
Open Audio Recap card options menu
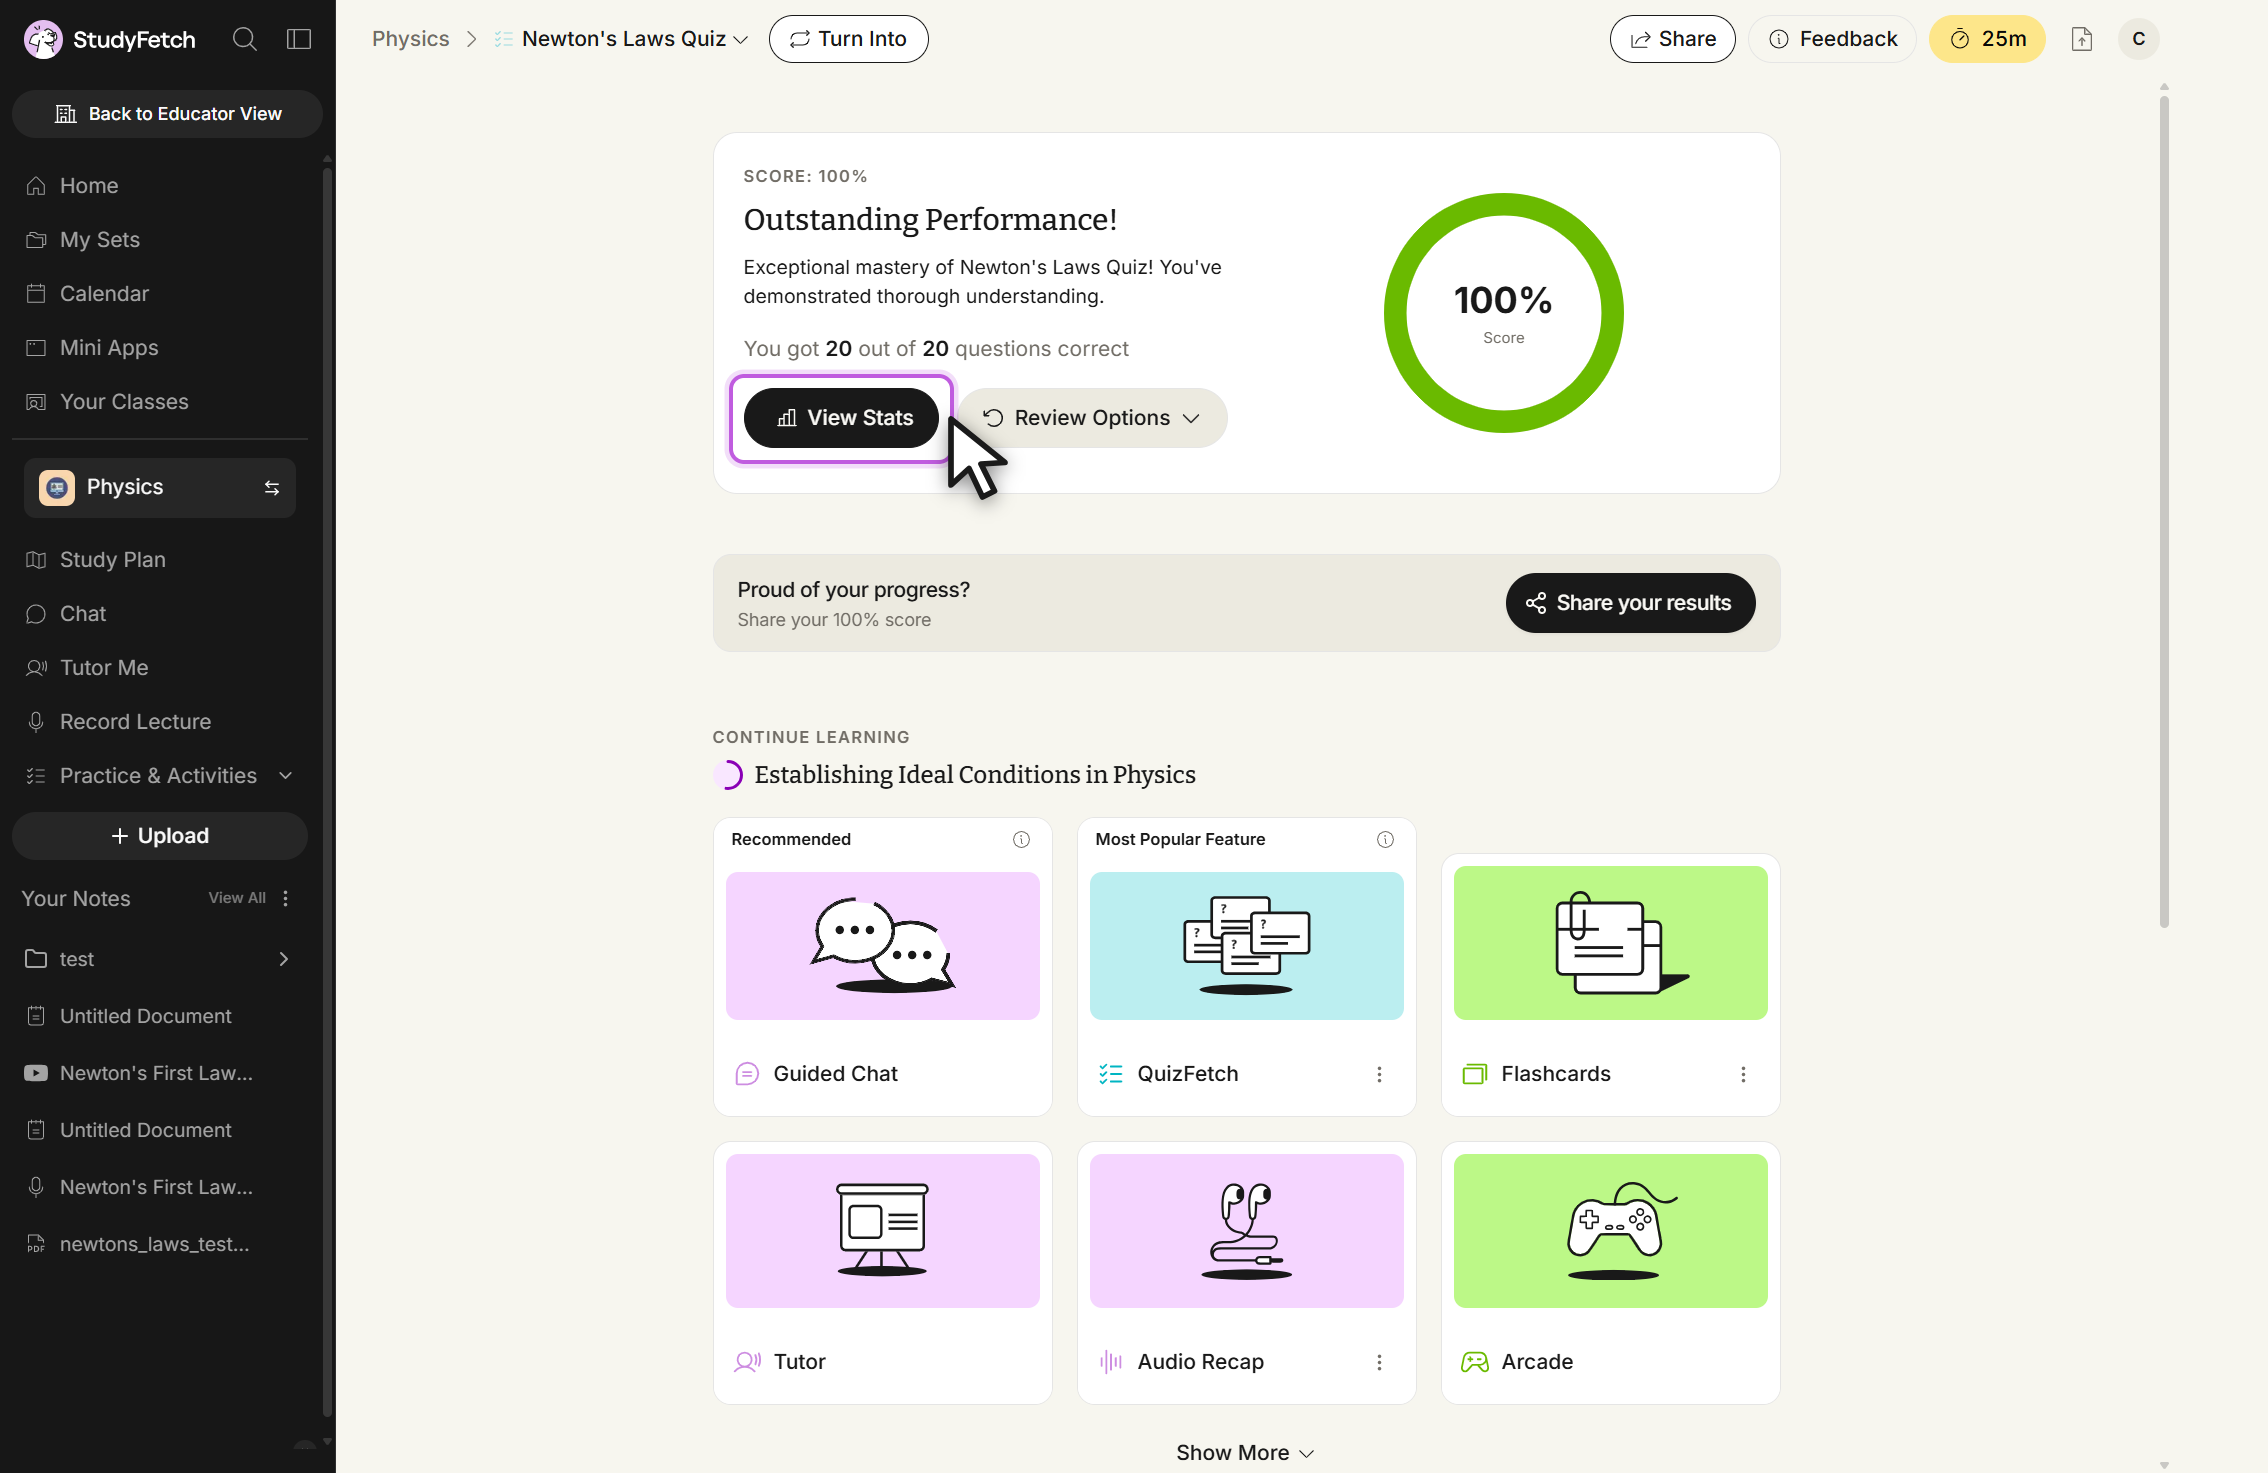1379,1362
